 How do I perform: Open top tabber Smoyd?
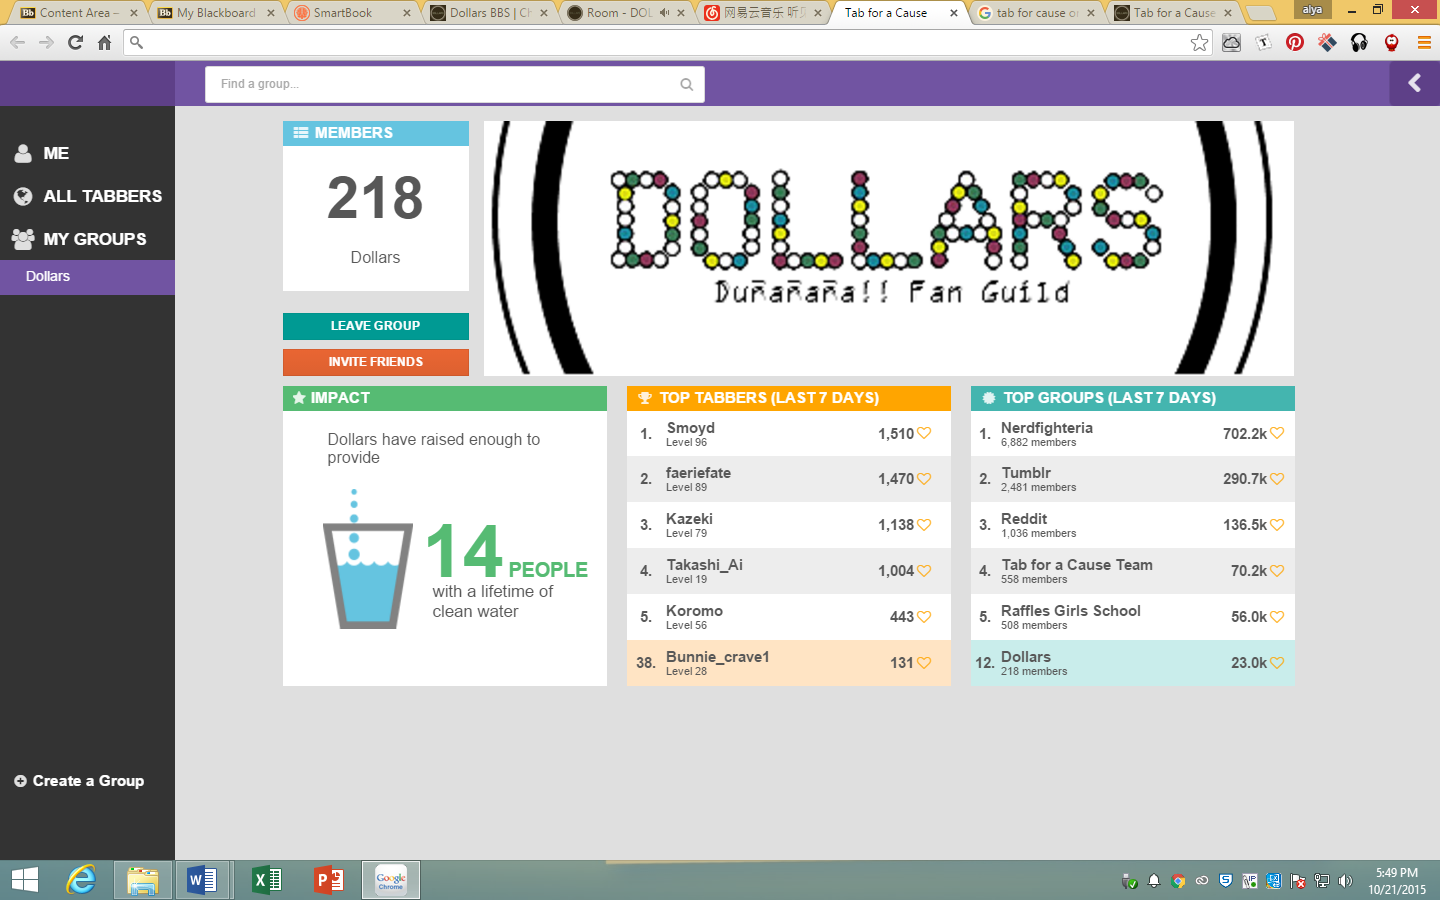point(789,434)
